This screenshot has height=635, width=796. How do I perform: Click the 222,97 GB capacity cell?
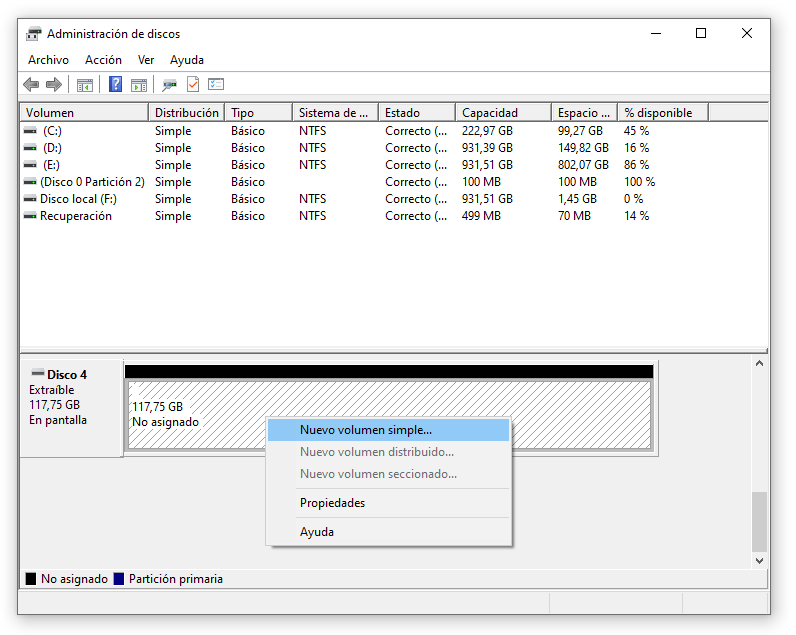[x=487, y=131]
